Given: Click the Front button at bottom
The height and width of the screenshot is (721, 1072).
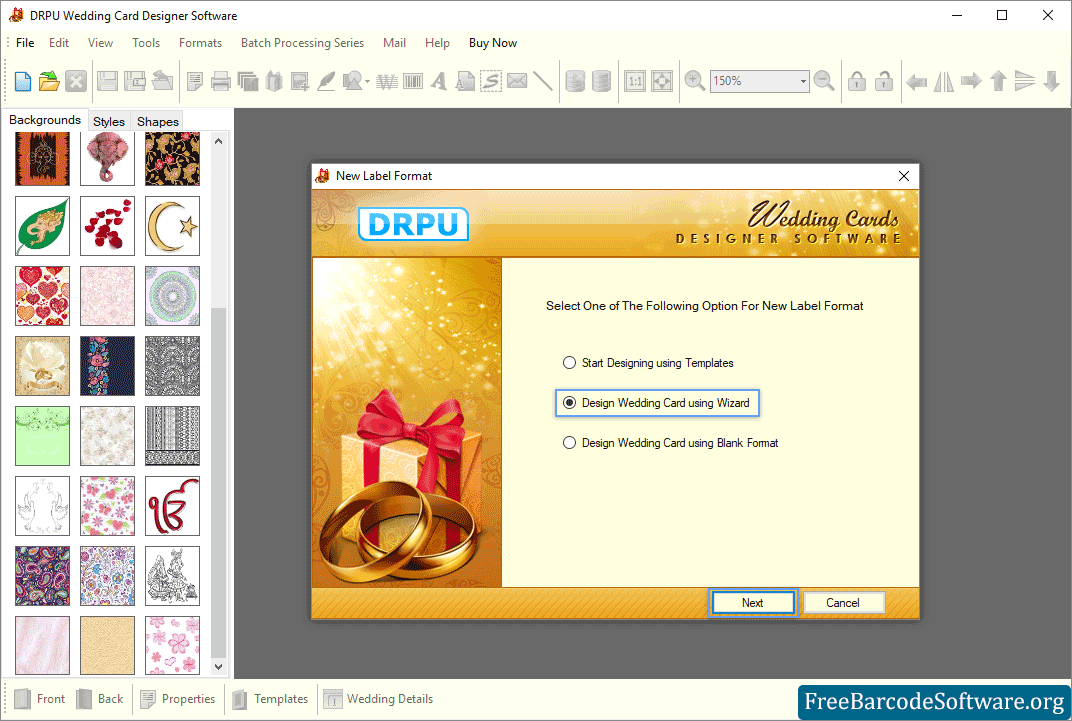Looking at the screenshot, I should (40, 699).
